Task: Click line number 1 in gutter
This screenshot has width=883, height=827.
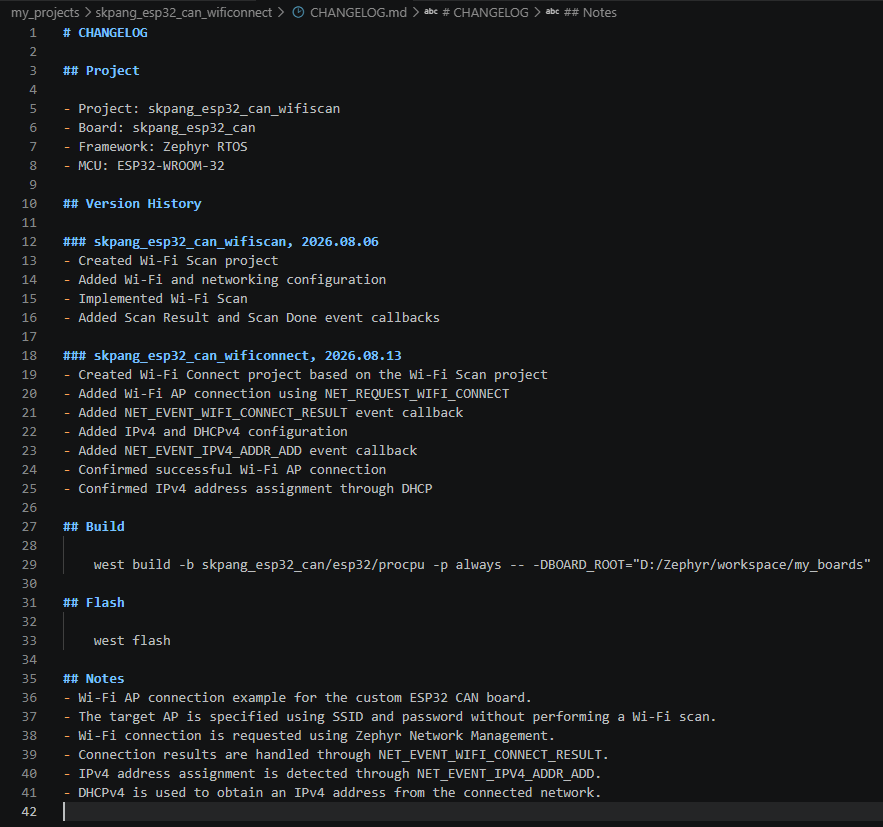Action: click(33, 33)
